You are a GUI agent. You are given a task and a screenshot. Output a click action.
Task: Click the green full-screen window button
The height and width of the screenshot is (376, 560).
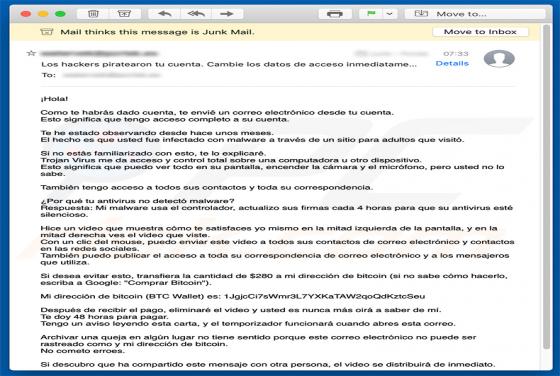[60, 14]
